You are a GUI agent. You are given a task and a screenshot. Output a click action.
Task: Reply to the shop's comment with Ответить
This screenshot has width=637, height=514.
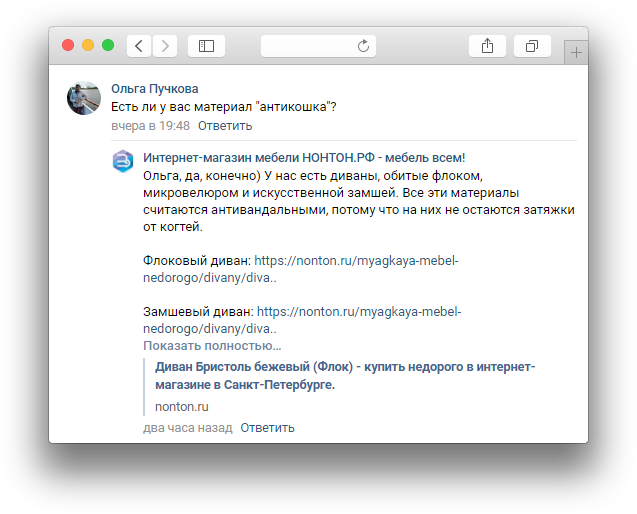tap(267, 428)
